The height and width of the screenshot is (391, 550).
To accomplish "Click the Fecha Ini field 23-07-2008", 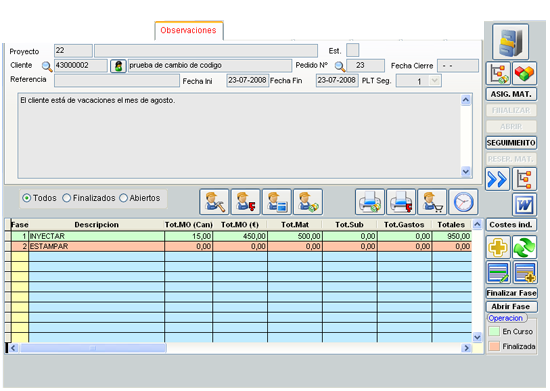I will point(248,80).
